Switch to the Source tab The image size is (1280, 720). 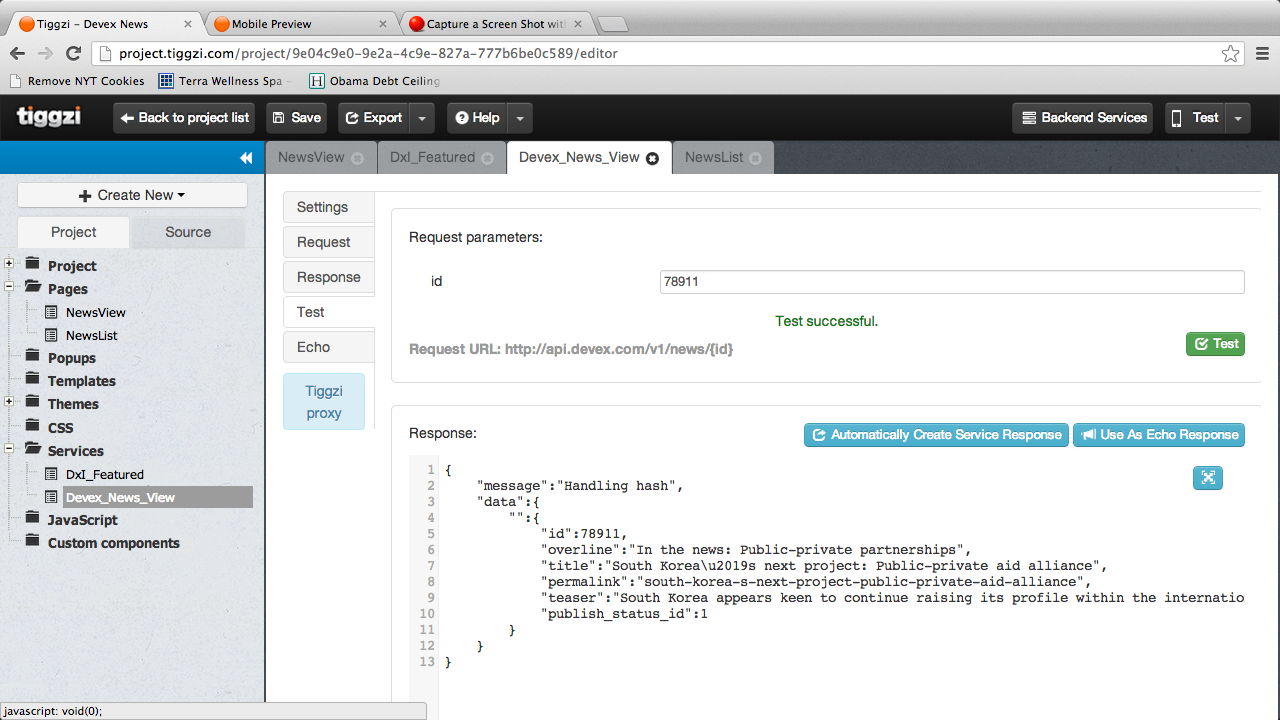188,232
